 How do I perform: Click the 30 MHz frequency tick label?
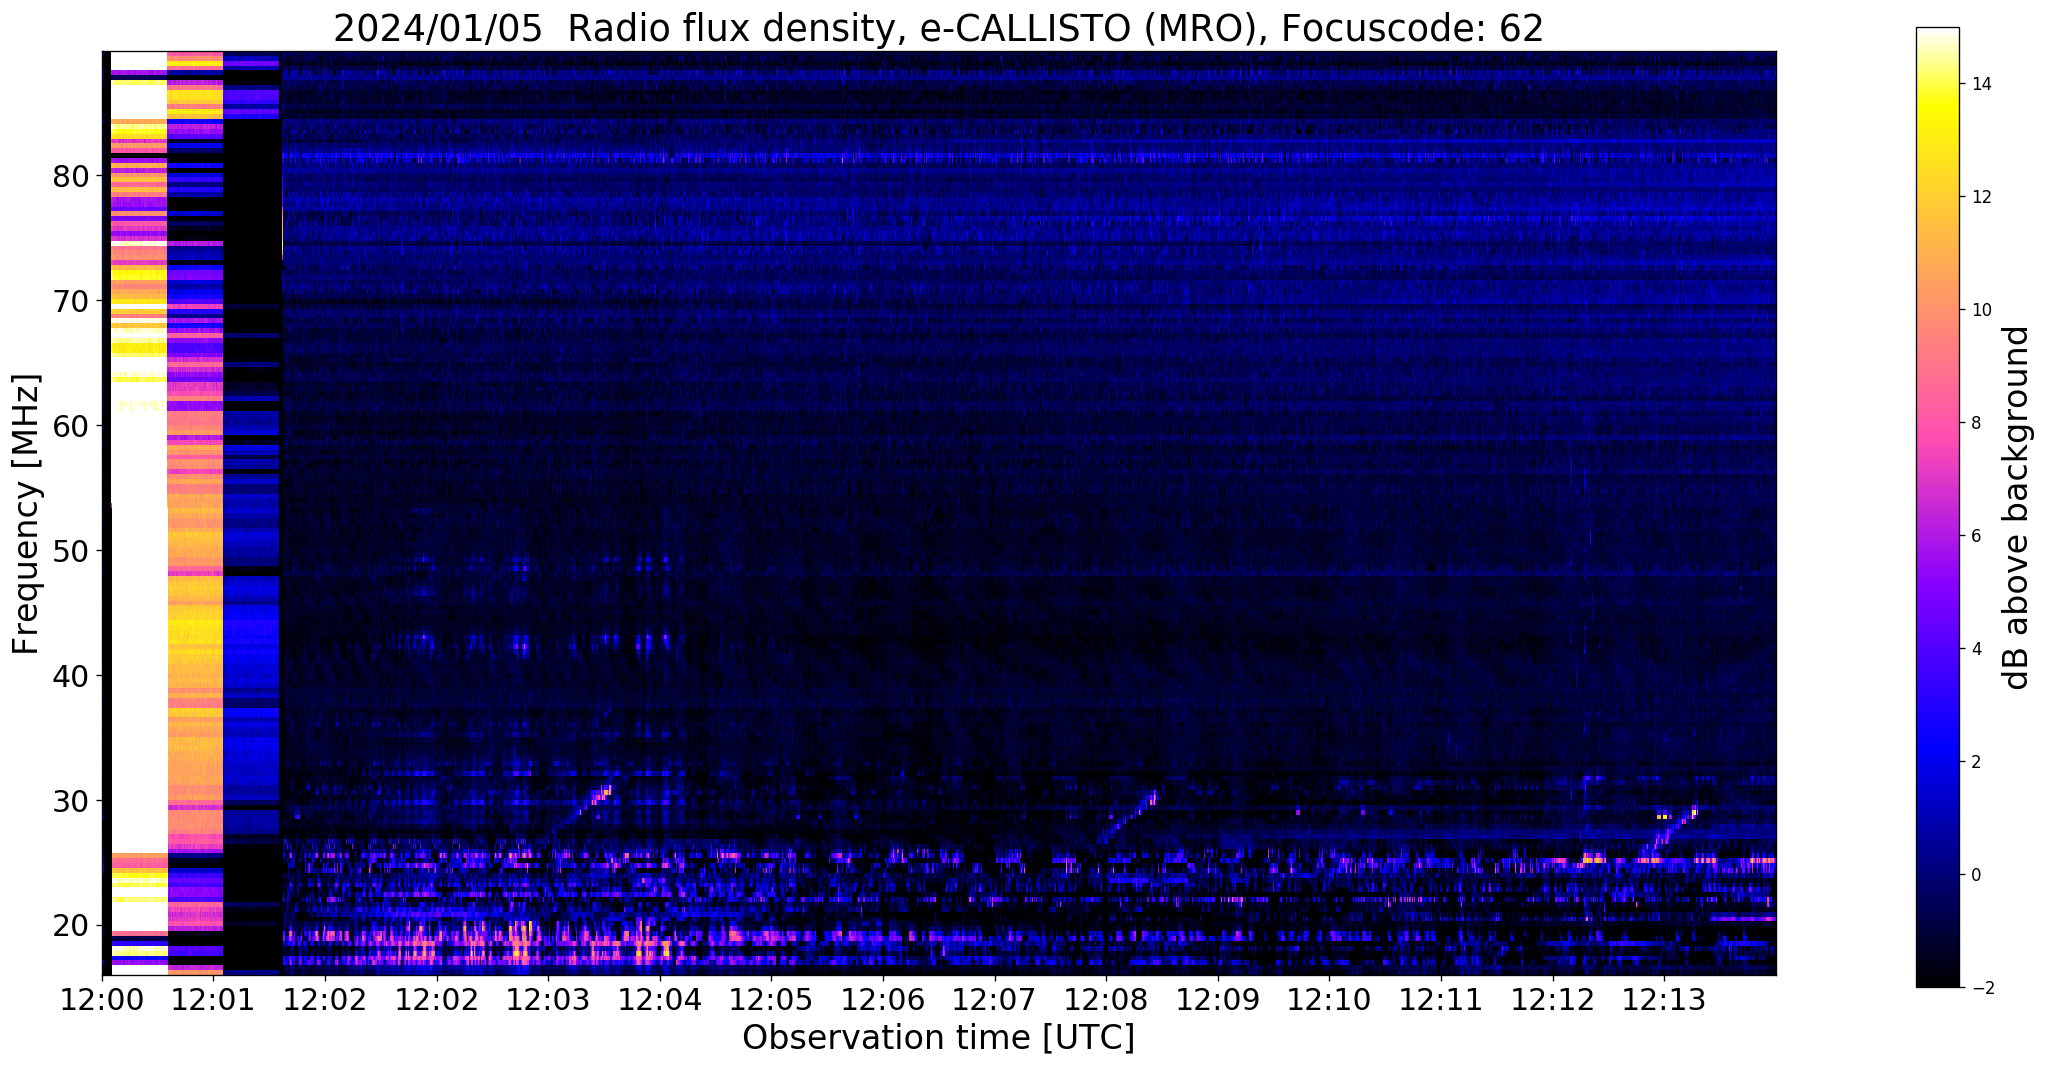[x=70, y=802]
